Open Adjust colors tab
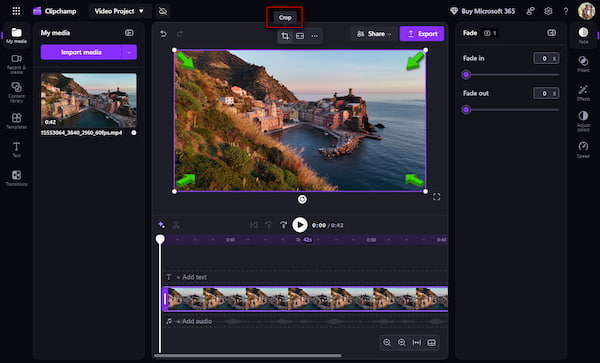The image size is (600, 363). click(x=583, y=121)
